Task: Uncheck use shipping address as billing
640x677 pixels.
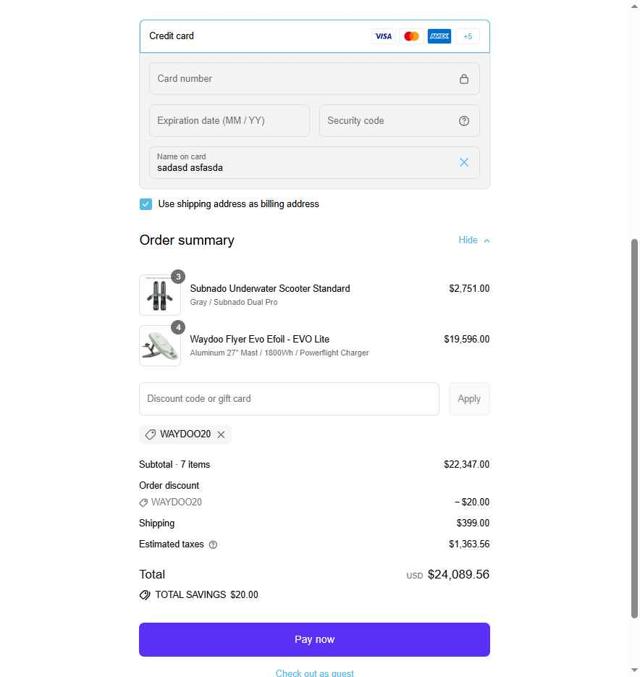Action: pyautogui.click(x=146, y=204)
